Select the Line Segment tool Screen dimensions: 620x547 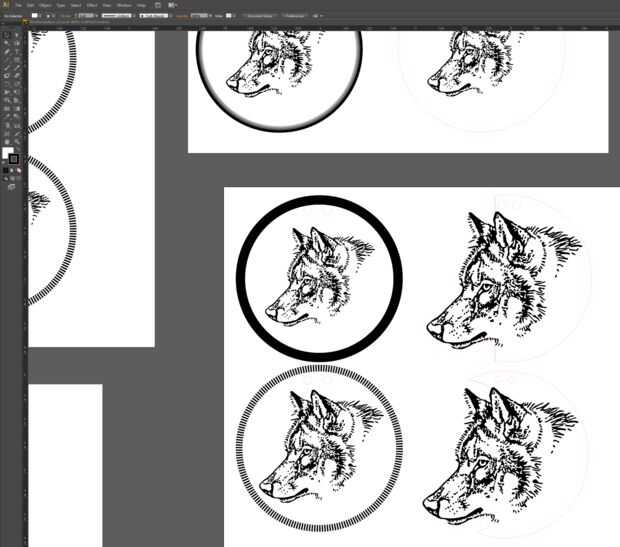tap(6, 60)
